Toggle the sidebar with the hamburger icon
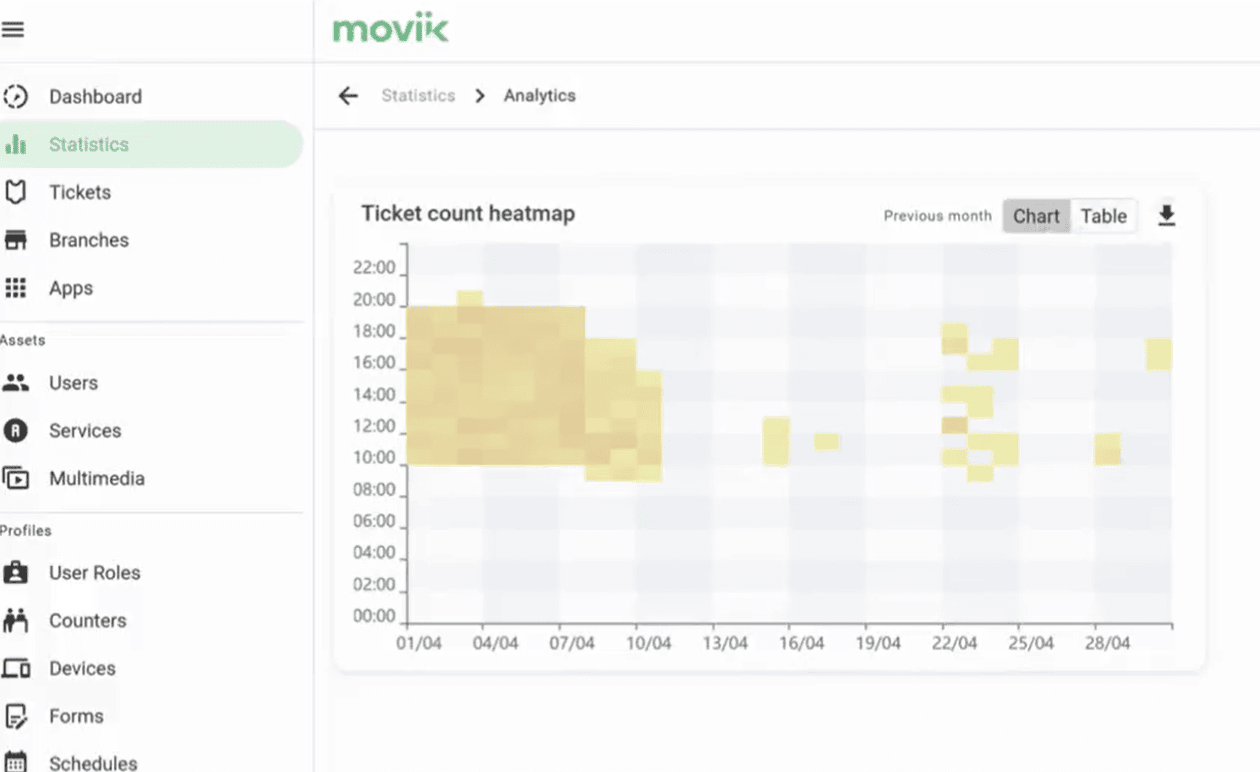Screen dimensions: 1260x772 (x=13, y=29)
